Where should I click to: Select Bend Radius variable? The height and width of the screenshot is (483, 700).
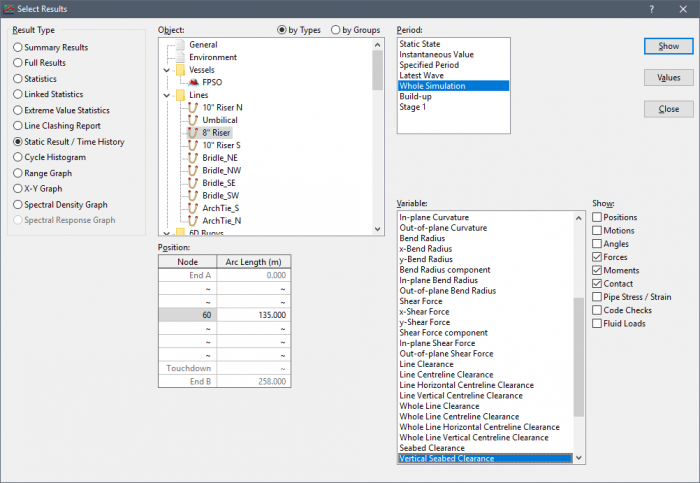click(485, 238)
